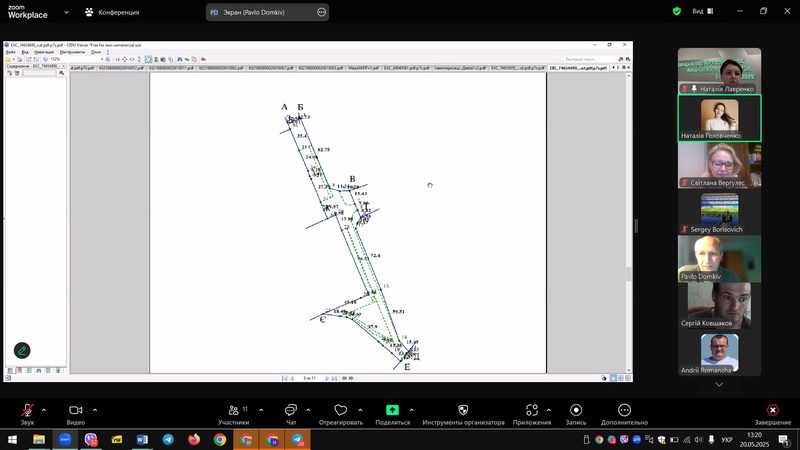Open the Чат chat panel
This screenshot has height=450, width=800.
click(291, 414)
